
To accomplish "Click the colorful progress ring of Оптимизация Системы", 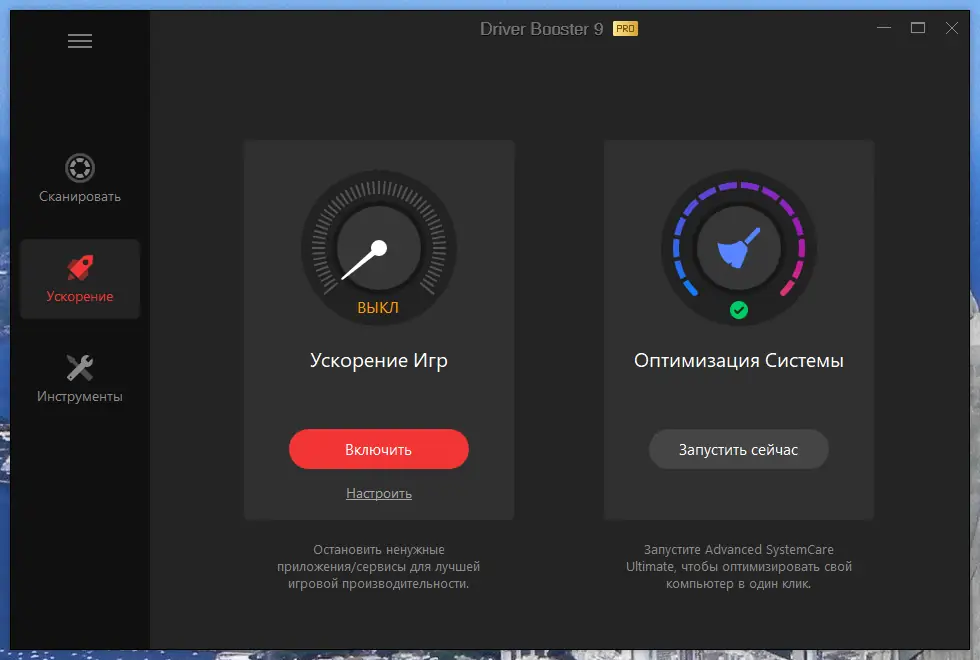I will [x=738, y=185].
